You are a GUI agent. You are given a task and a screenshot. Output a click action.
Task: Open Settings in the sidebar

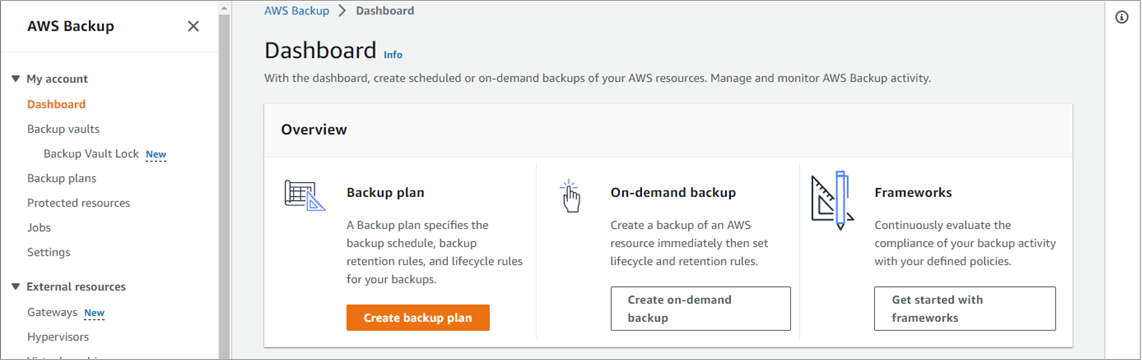coord(49,252)
